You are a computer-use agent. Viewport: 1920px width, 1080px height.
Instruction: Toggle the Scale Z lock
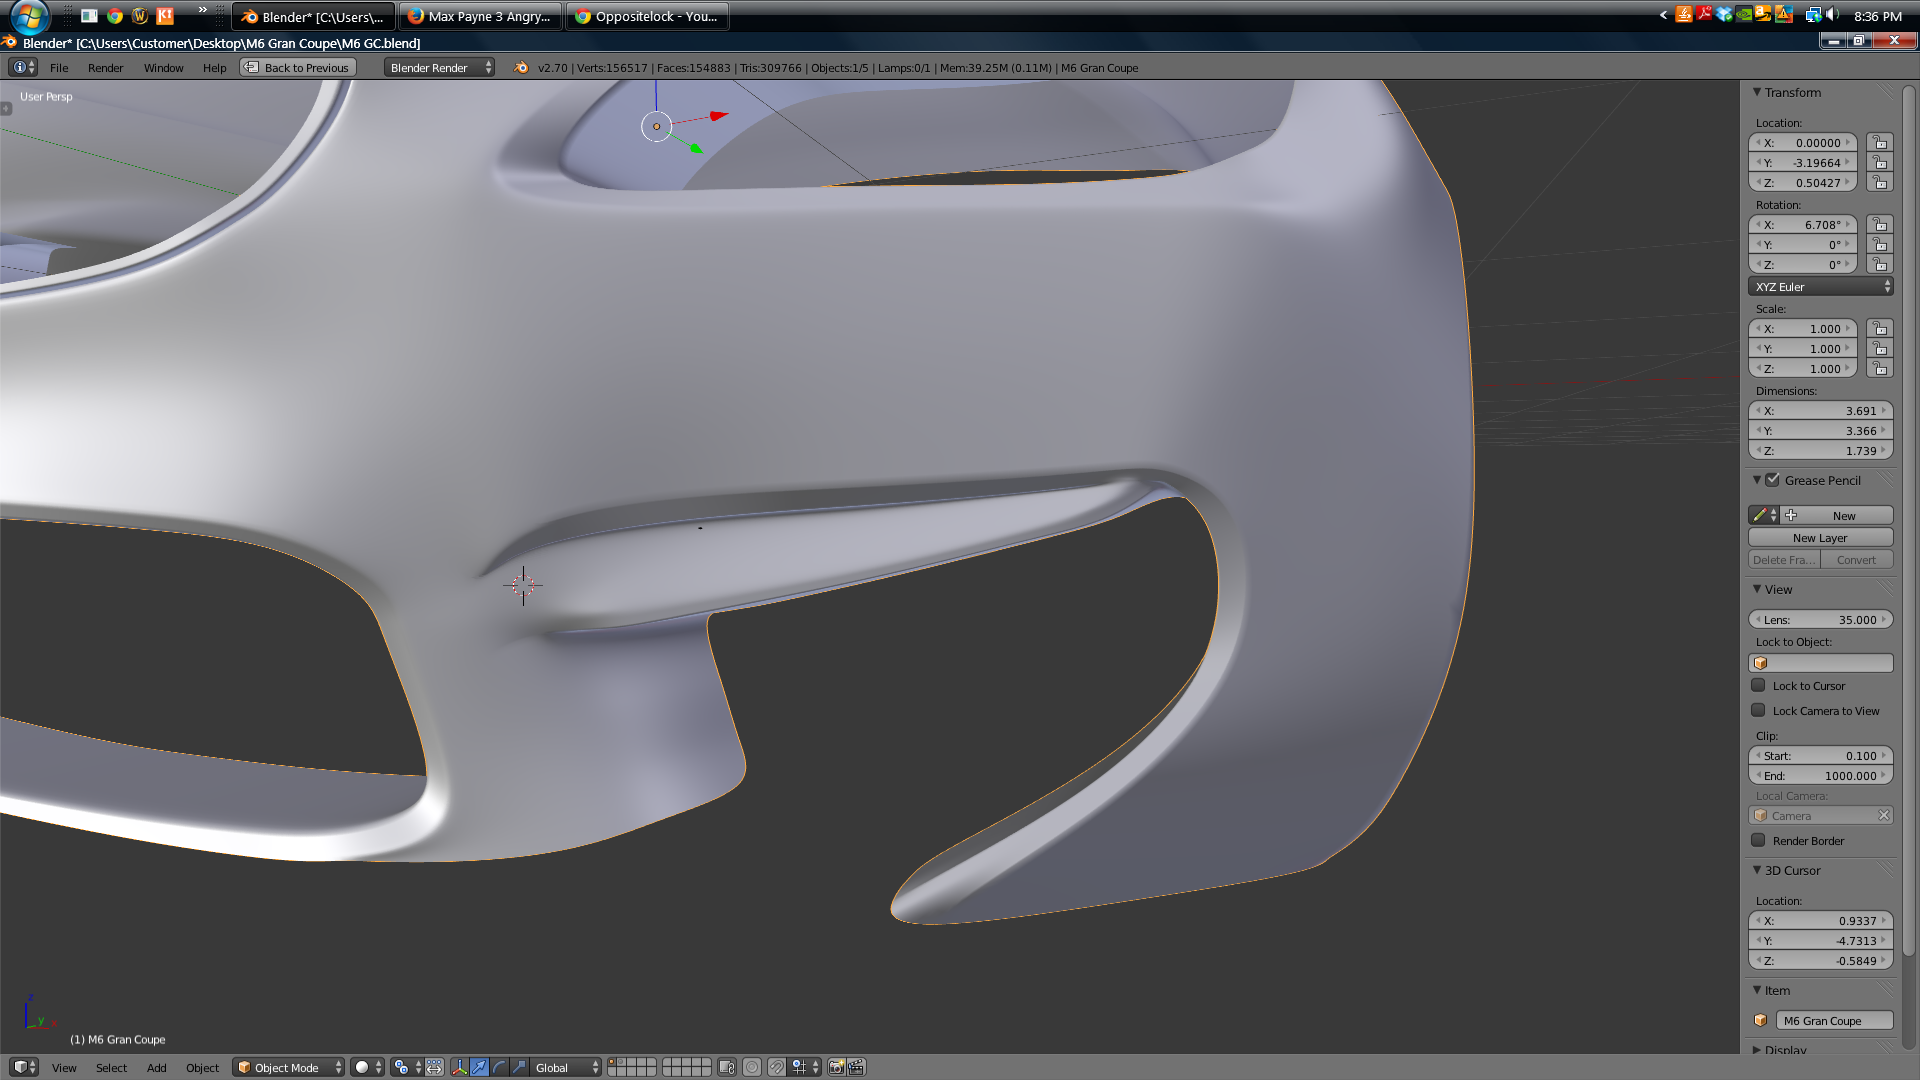point(1880,369)
